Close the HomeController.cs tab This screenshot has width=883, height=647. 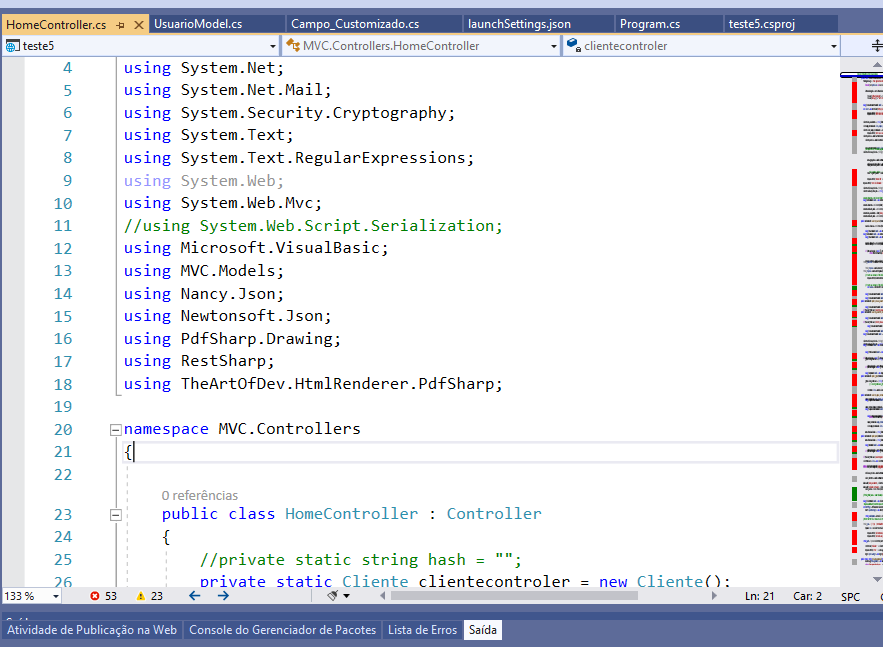(x=139, y=25)
